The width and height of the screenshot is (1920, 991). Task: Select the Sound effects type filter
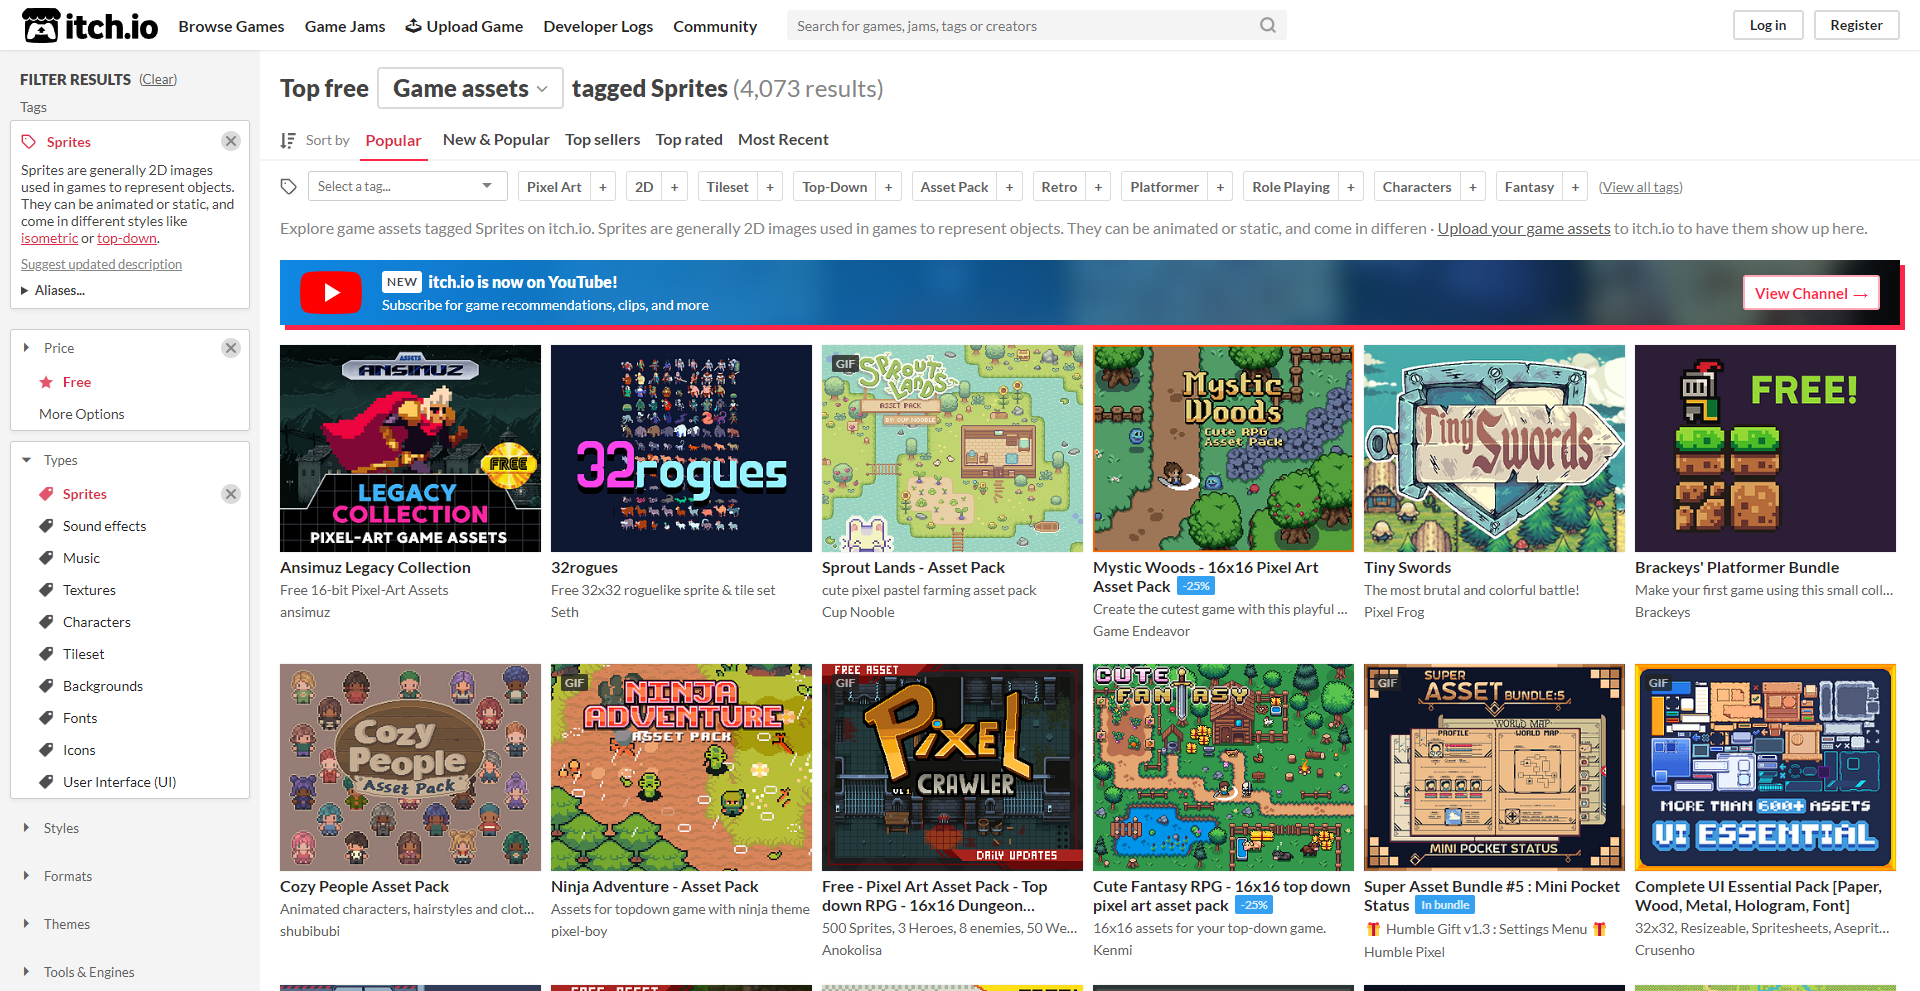104,526
